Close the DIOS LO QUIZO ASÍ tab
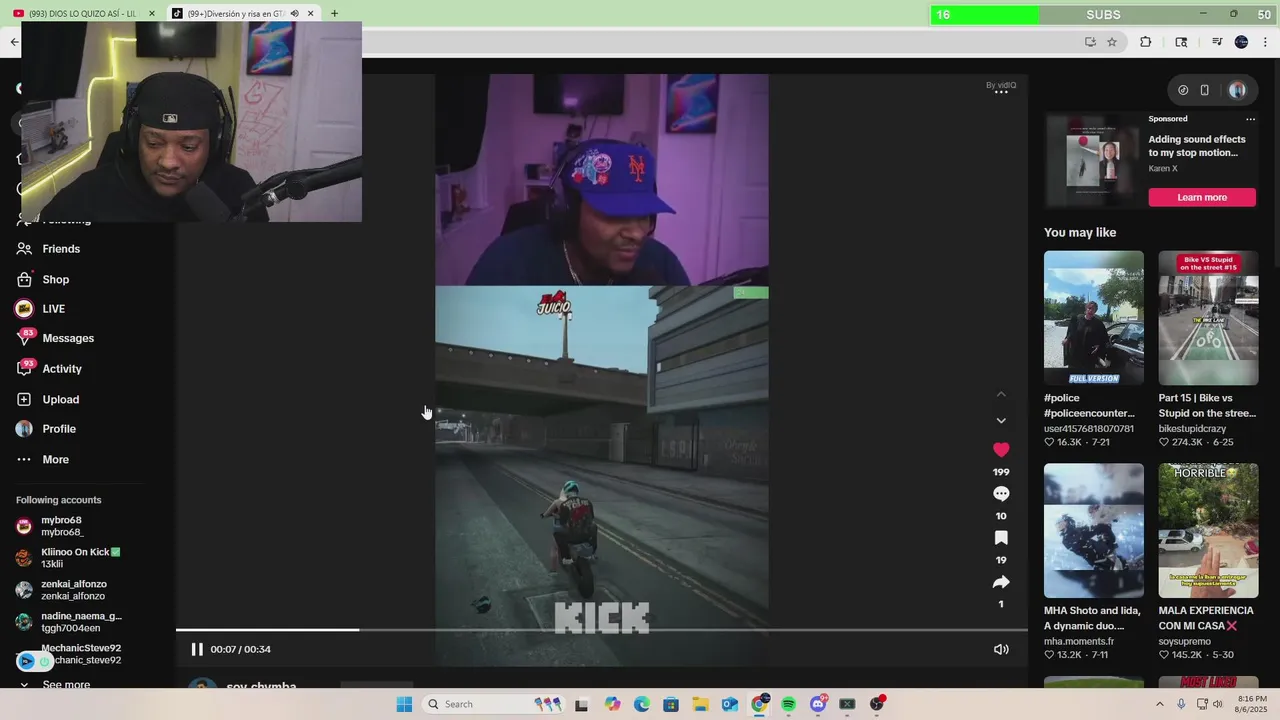Screen dimensions: 1280x720 click(x=152, y=14)
